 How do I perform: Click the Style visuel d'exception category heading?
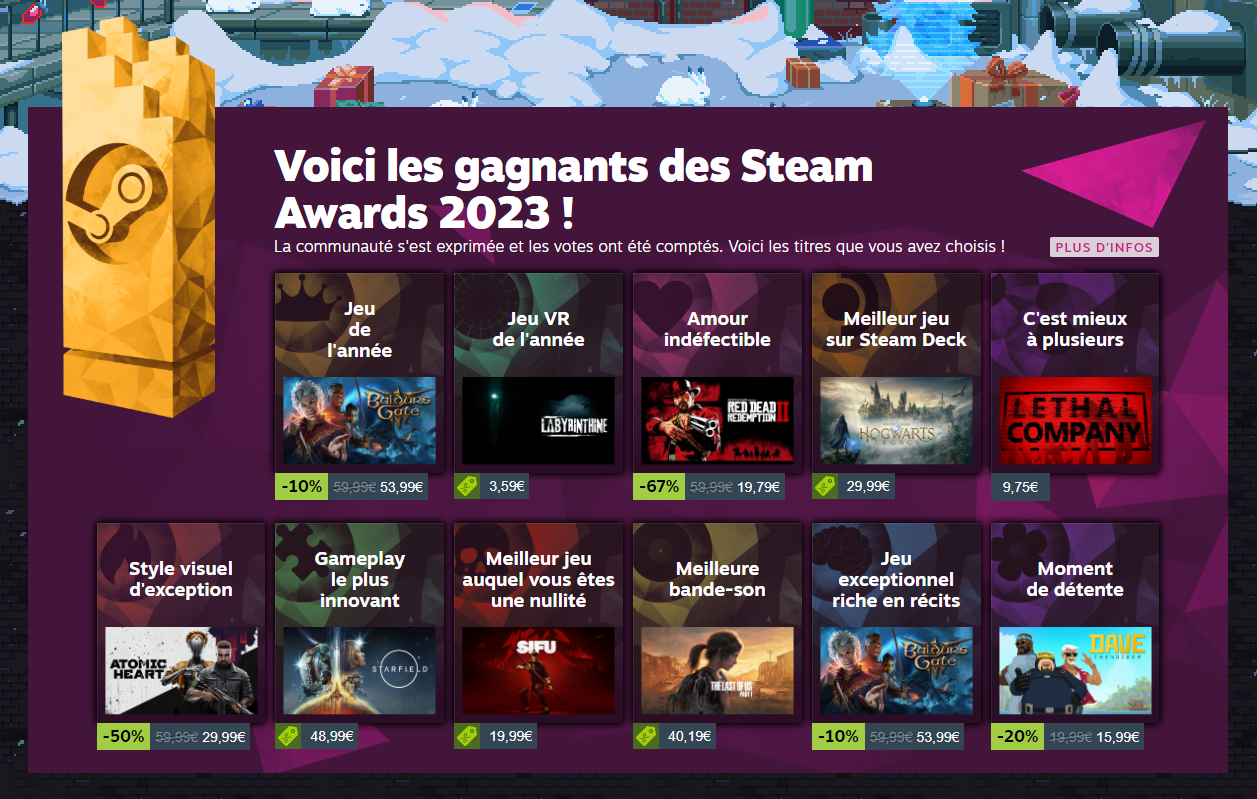pos(181,579)
